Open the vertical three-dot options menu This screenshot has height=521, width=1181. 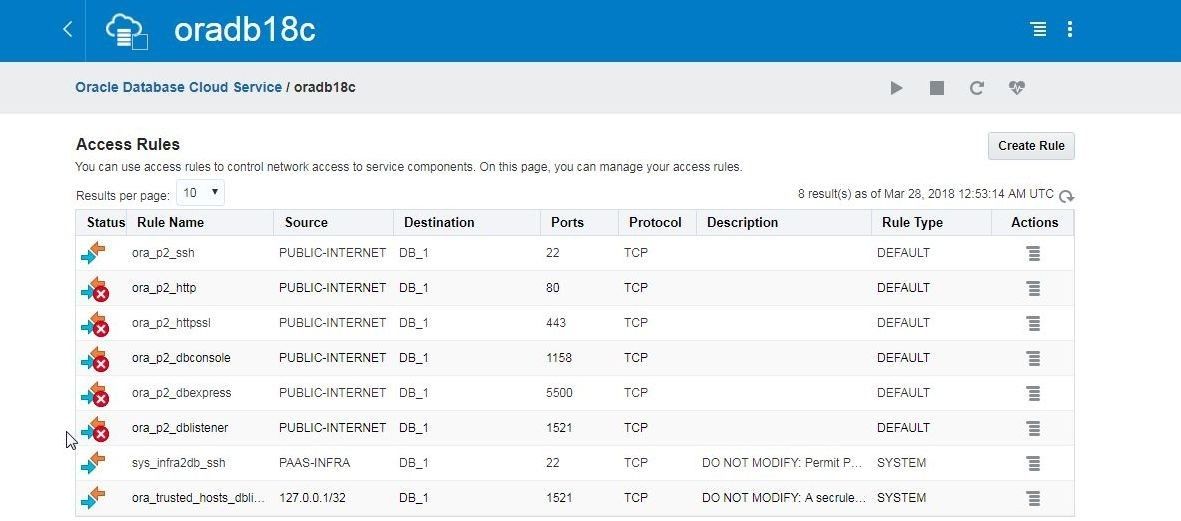pos(1070,29)
